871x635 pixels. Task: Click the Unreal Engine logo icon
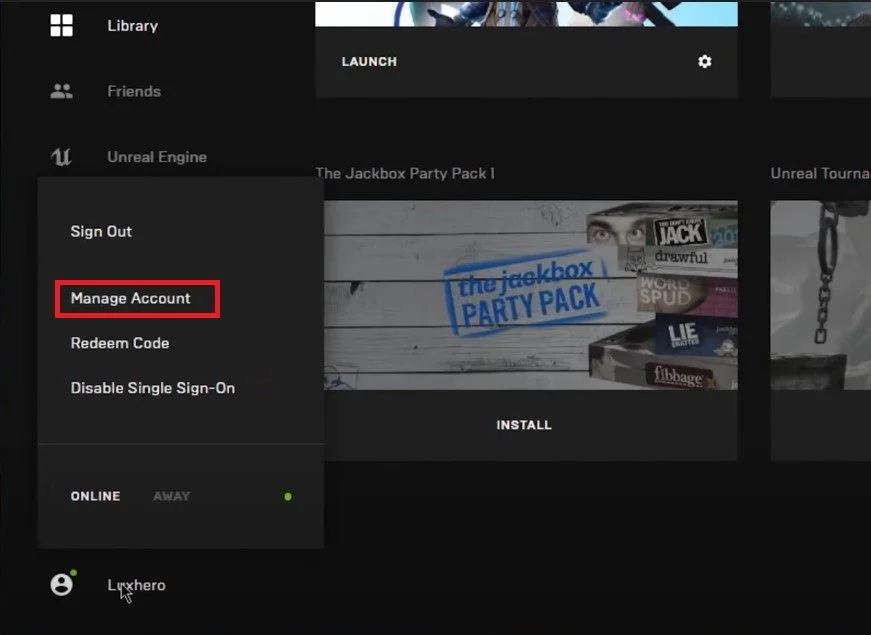[x=61, y=157]
